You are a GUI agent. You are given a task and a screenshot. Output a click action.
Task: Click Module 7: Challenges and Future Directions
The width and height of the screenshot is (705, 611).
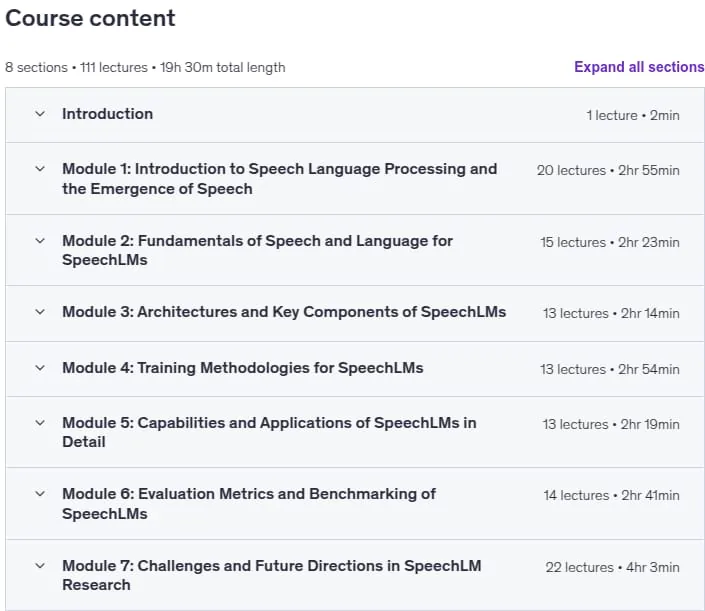tap(272, 575)
